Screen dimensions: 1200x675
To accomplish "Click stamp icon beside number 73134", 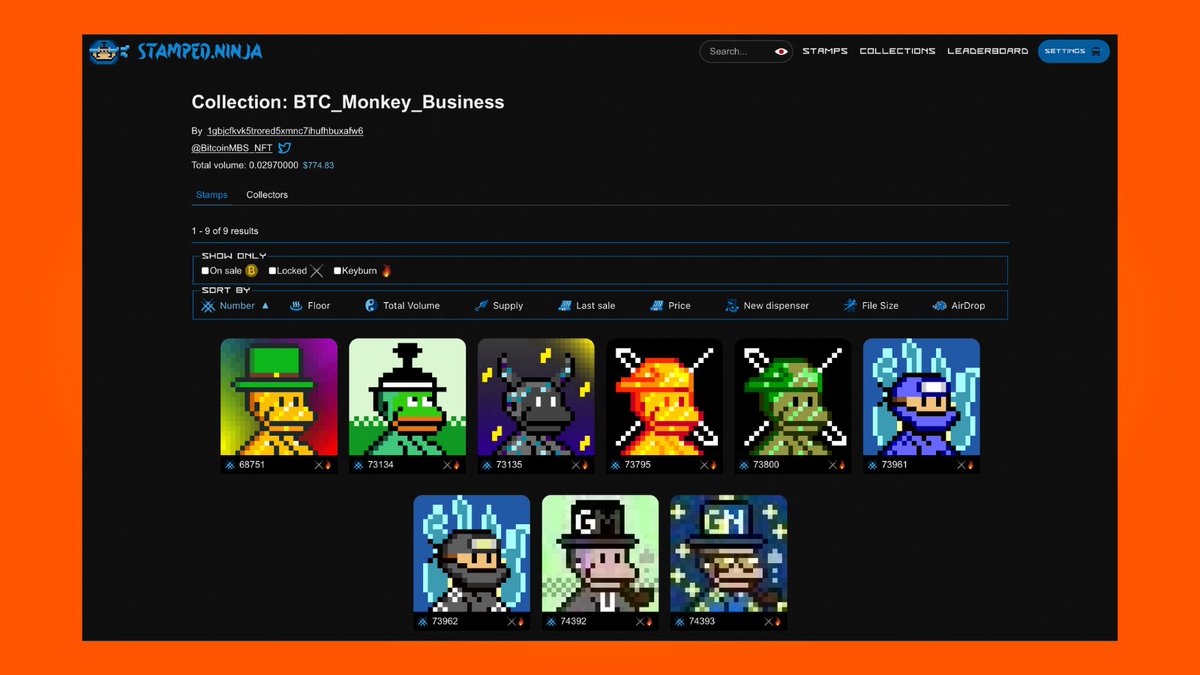I will 358,465.
